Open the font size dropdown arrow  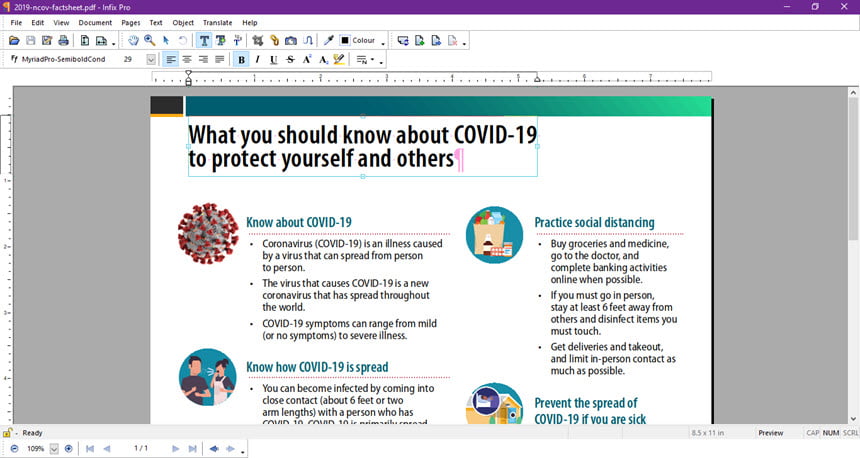click(151, 59)
